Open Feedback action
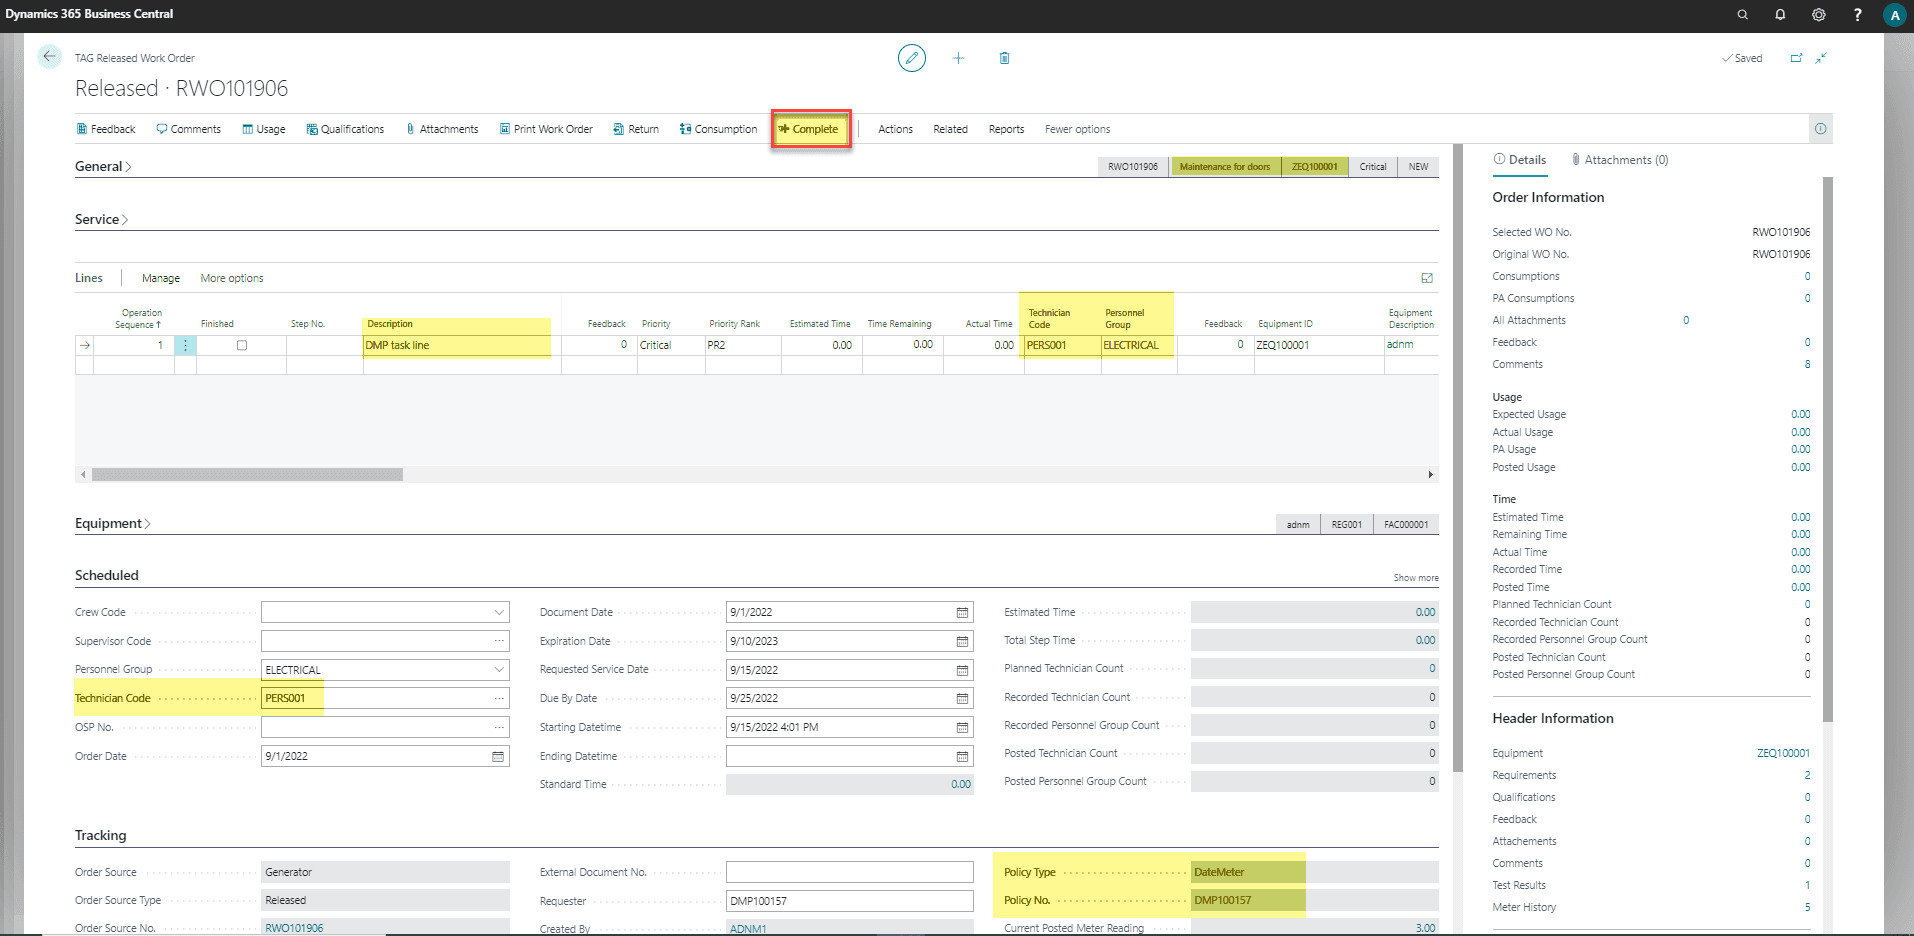This screenshot has height=936, width=1914. point(106,129)
